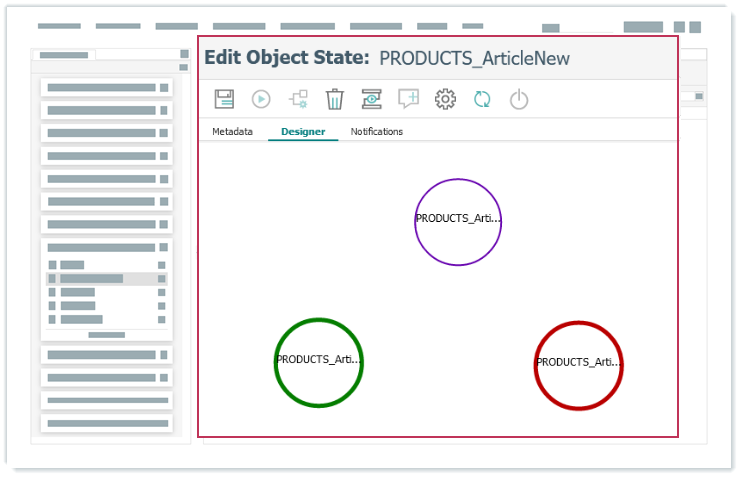The width and height of the screenshot is (741, 478).
Task: Select the green PRODUCTS_Arti state circle
Action: [x=318, y=363]
